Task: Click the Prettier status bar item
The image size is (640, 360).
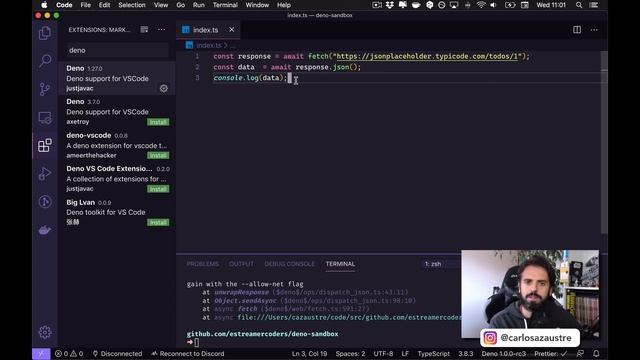Action: point(551,354)
